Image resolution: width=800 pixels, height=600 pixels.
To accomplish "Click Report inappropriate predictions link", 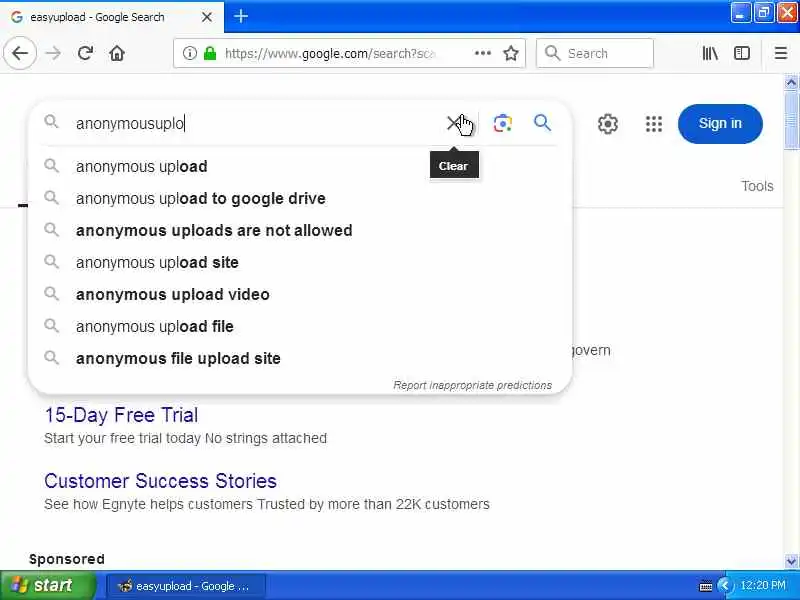I will point(472,385).
